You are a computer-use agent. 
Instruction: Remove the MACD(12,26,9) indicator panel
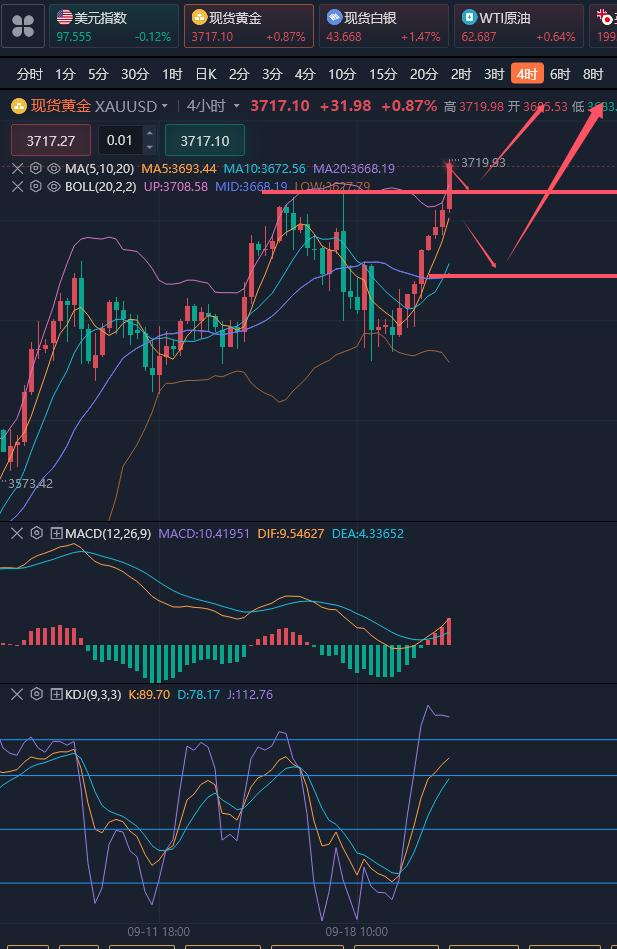[17, 533]
